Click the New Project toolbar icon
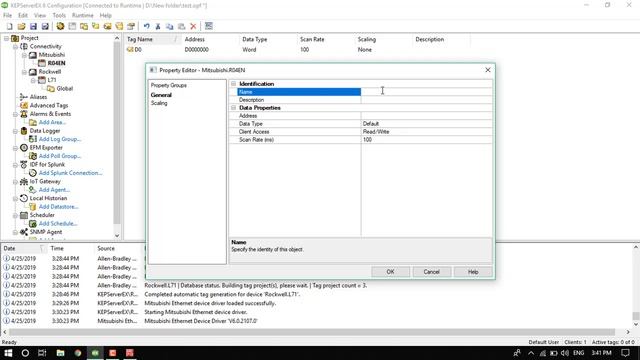Screen dimensions: 640x360 coord(9,26)
